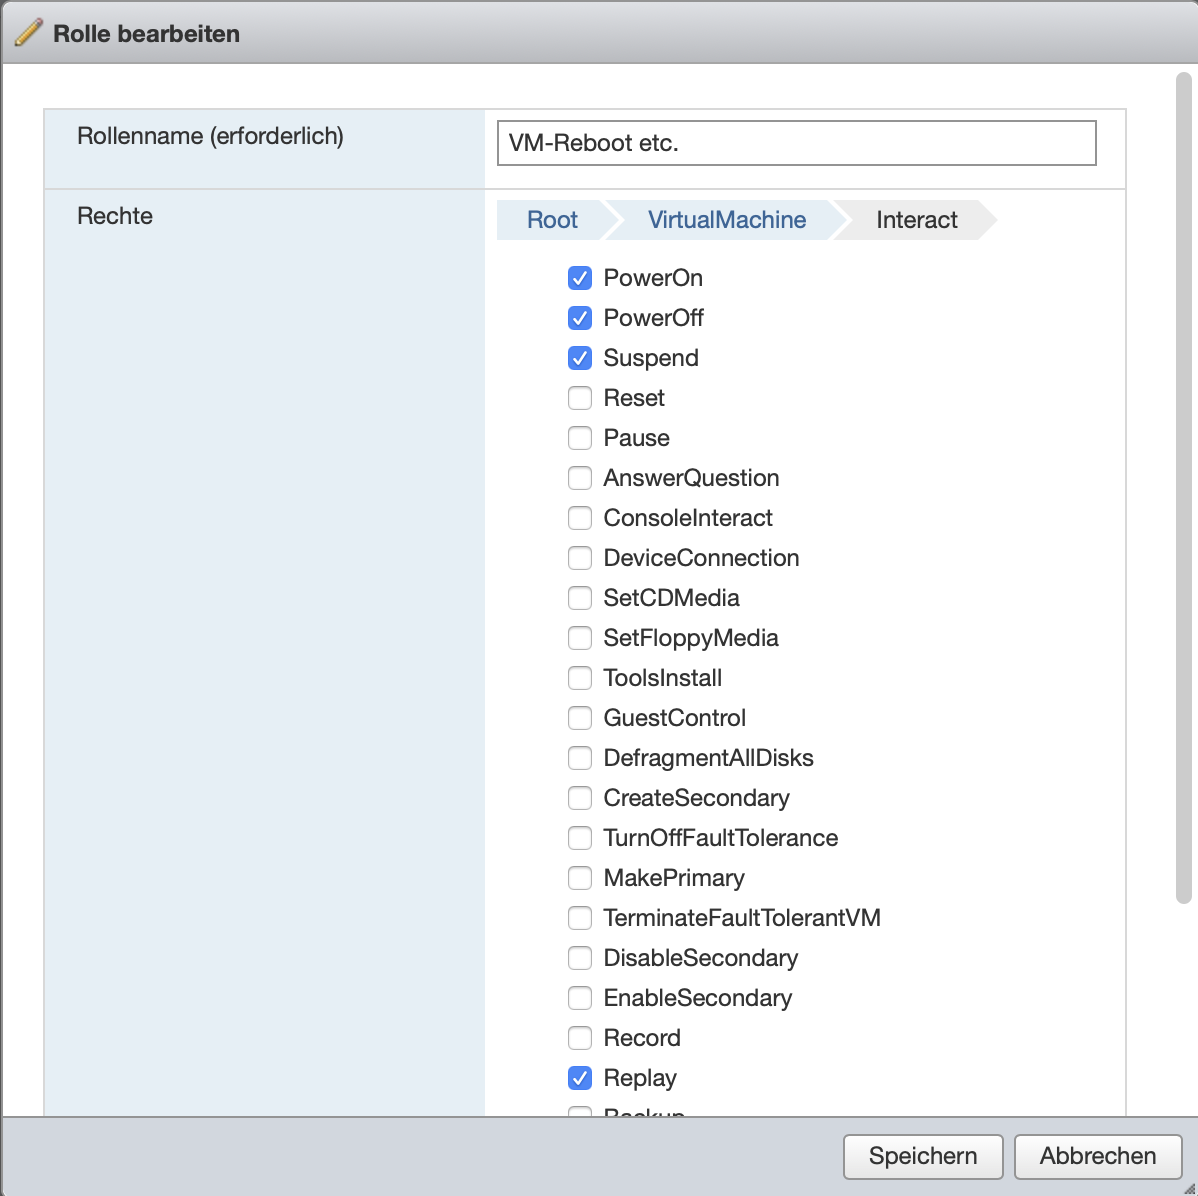Image resolution: width=1198 pixels, height=1196 pixels.
Task: Disable the Suspend permission checkbox
Action: coord(580,358)
